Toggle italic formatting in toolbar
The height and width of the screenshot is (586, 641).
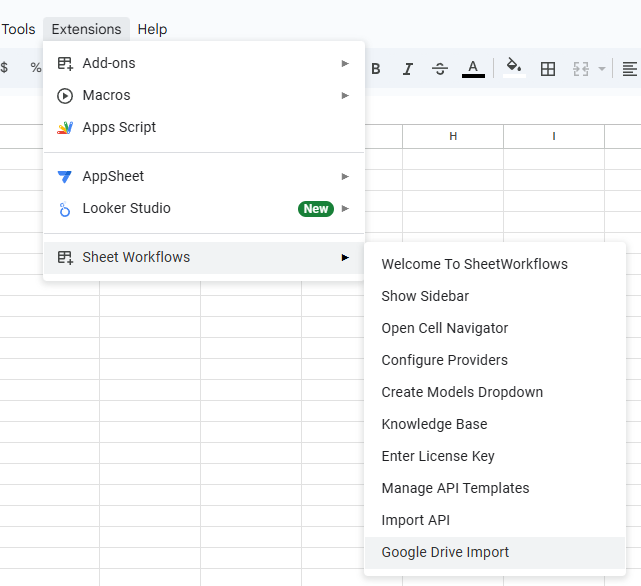pyautogui.click(x=408, y=69)
